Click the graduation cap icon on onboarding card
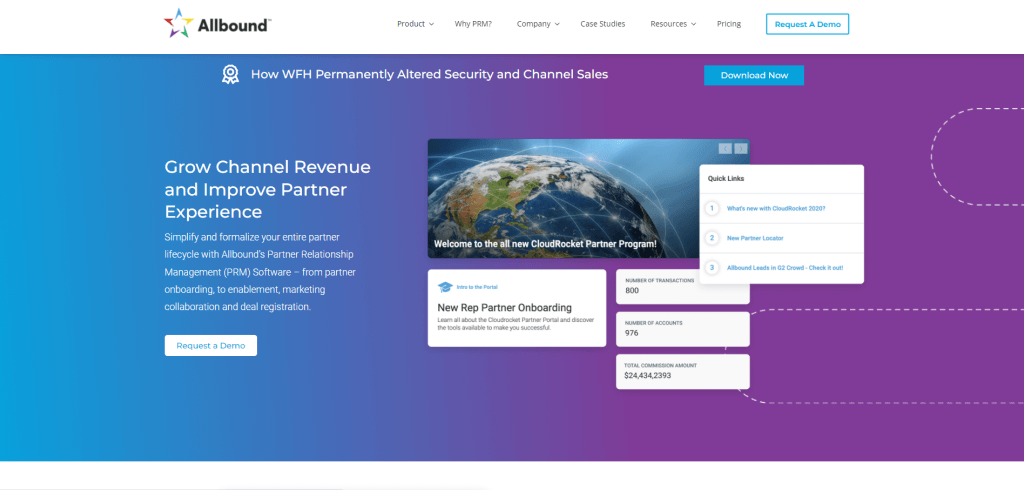The image size is (1024, 490). tap(445, 287)
